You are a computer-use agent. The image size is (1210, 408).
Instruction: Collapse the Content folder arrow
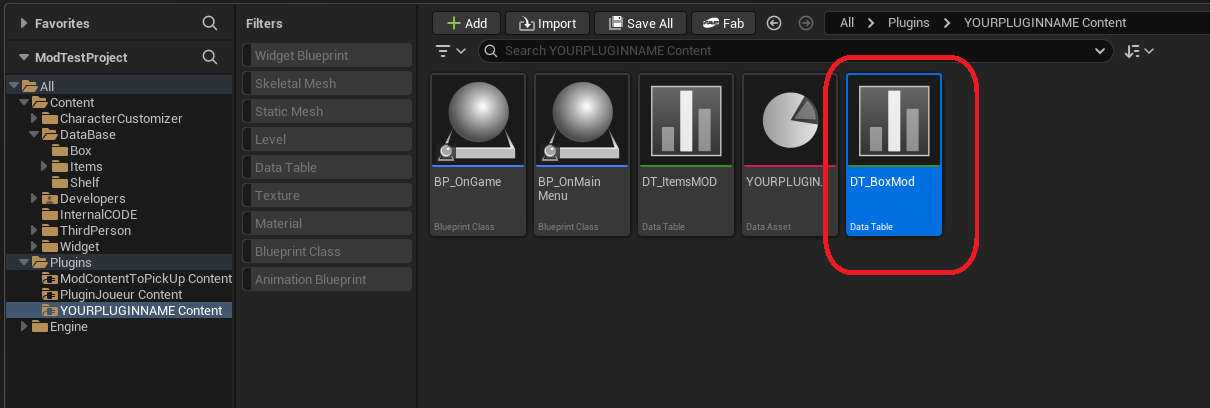tap(24, 103)
